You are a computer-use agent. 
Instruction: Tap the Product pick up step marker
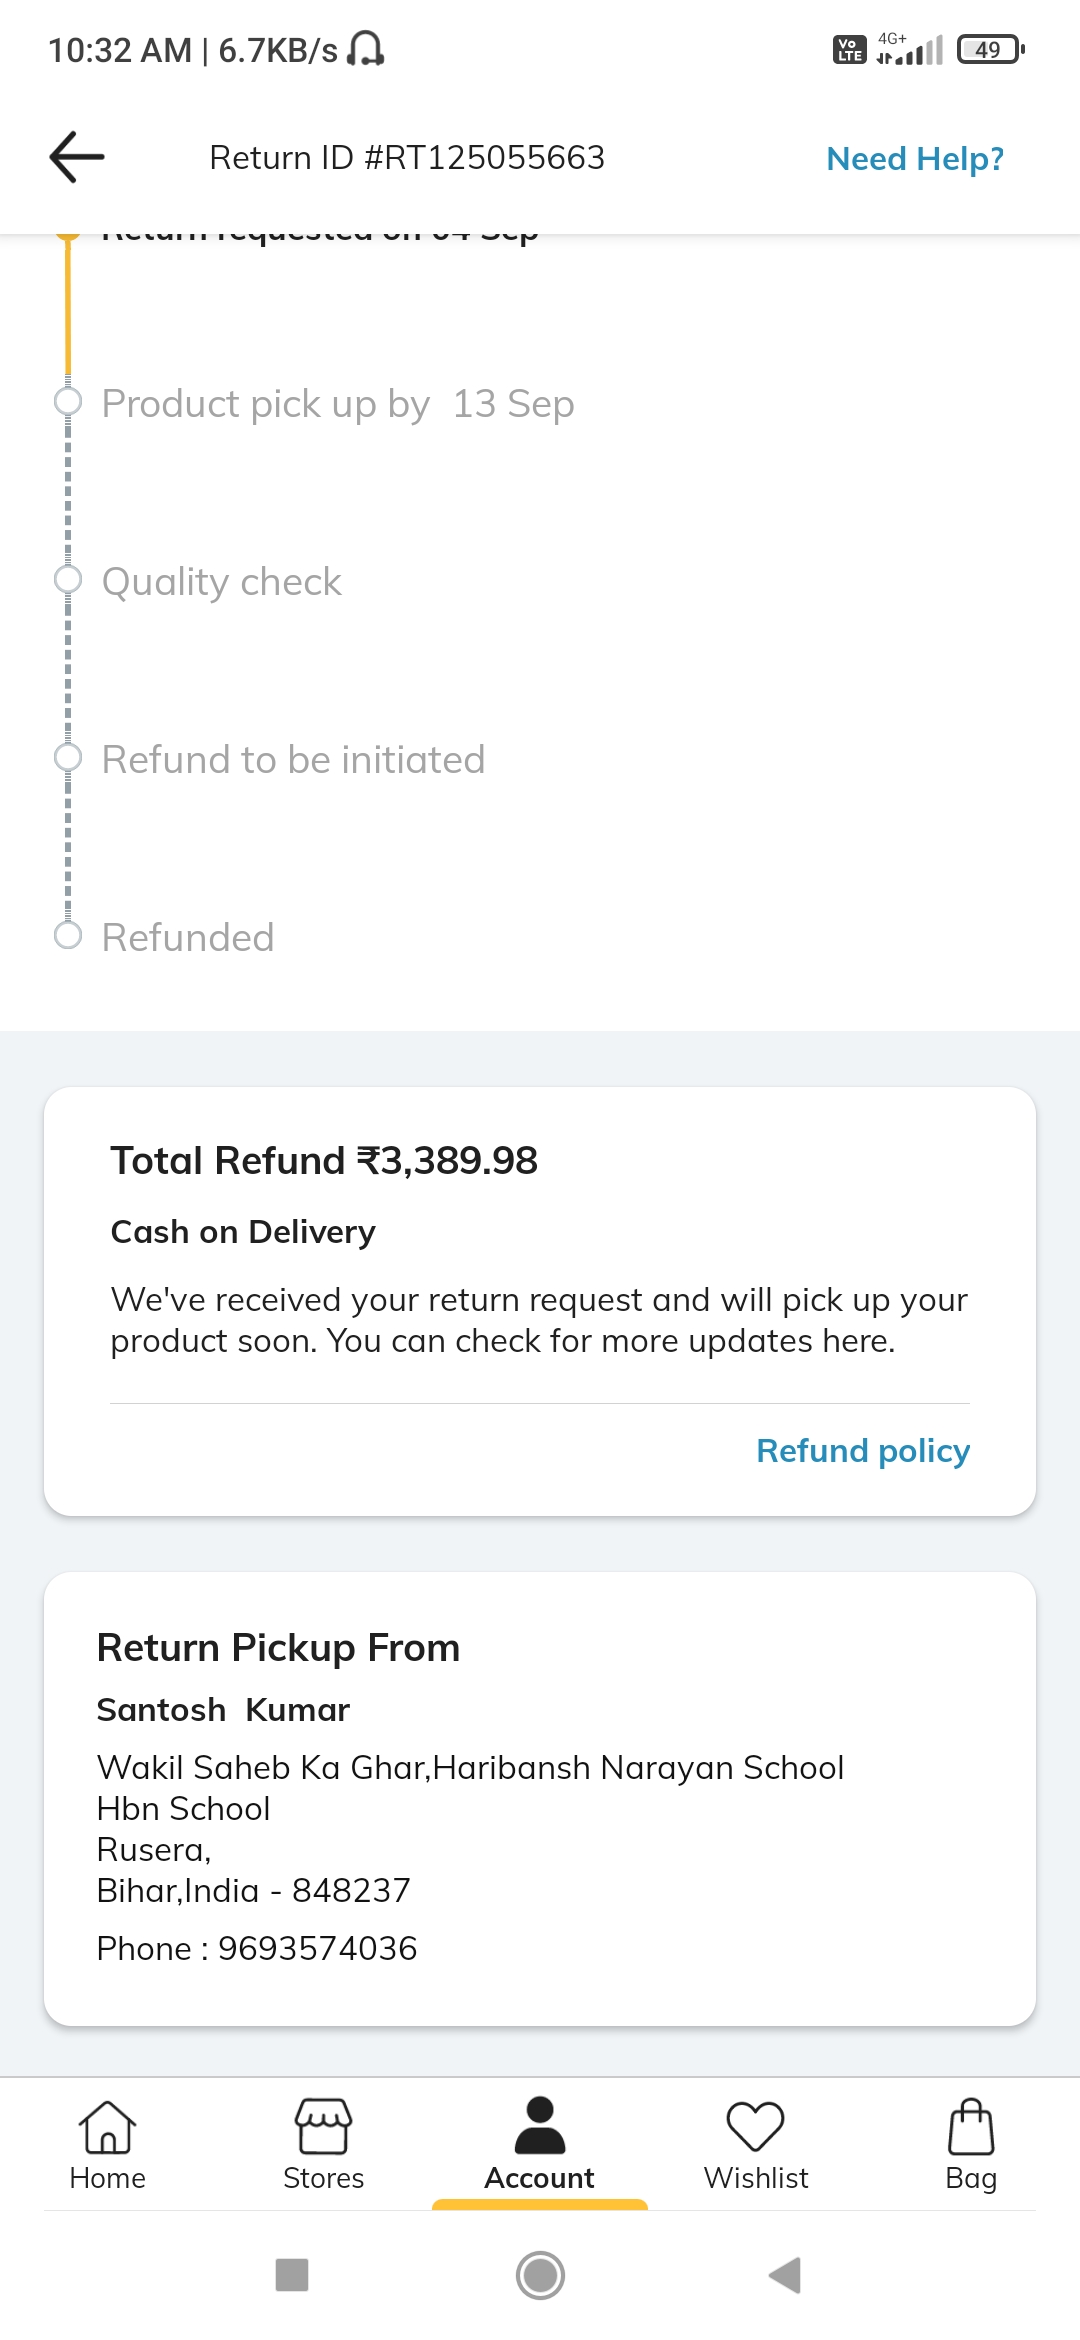pos(68,402)
